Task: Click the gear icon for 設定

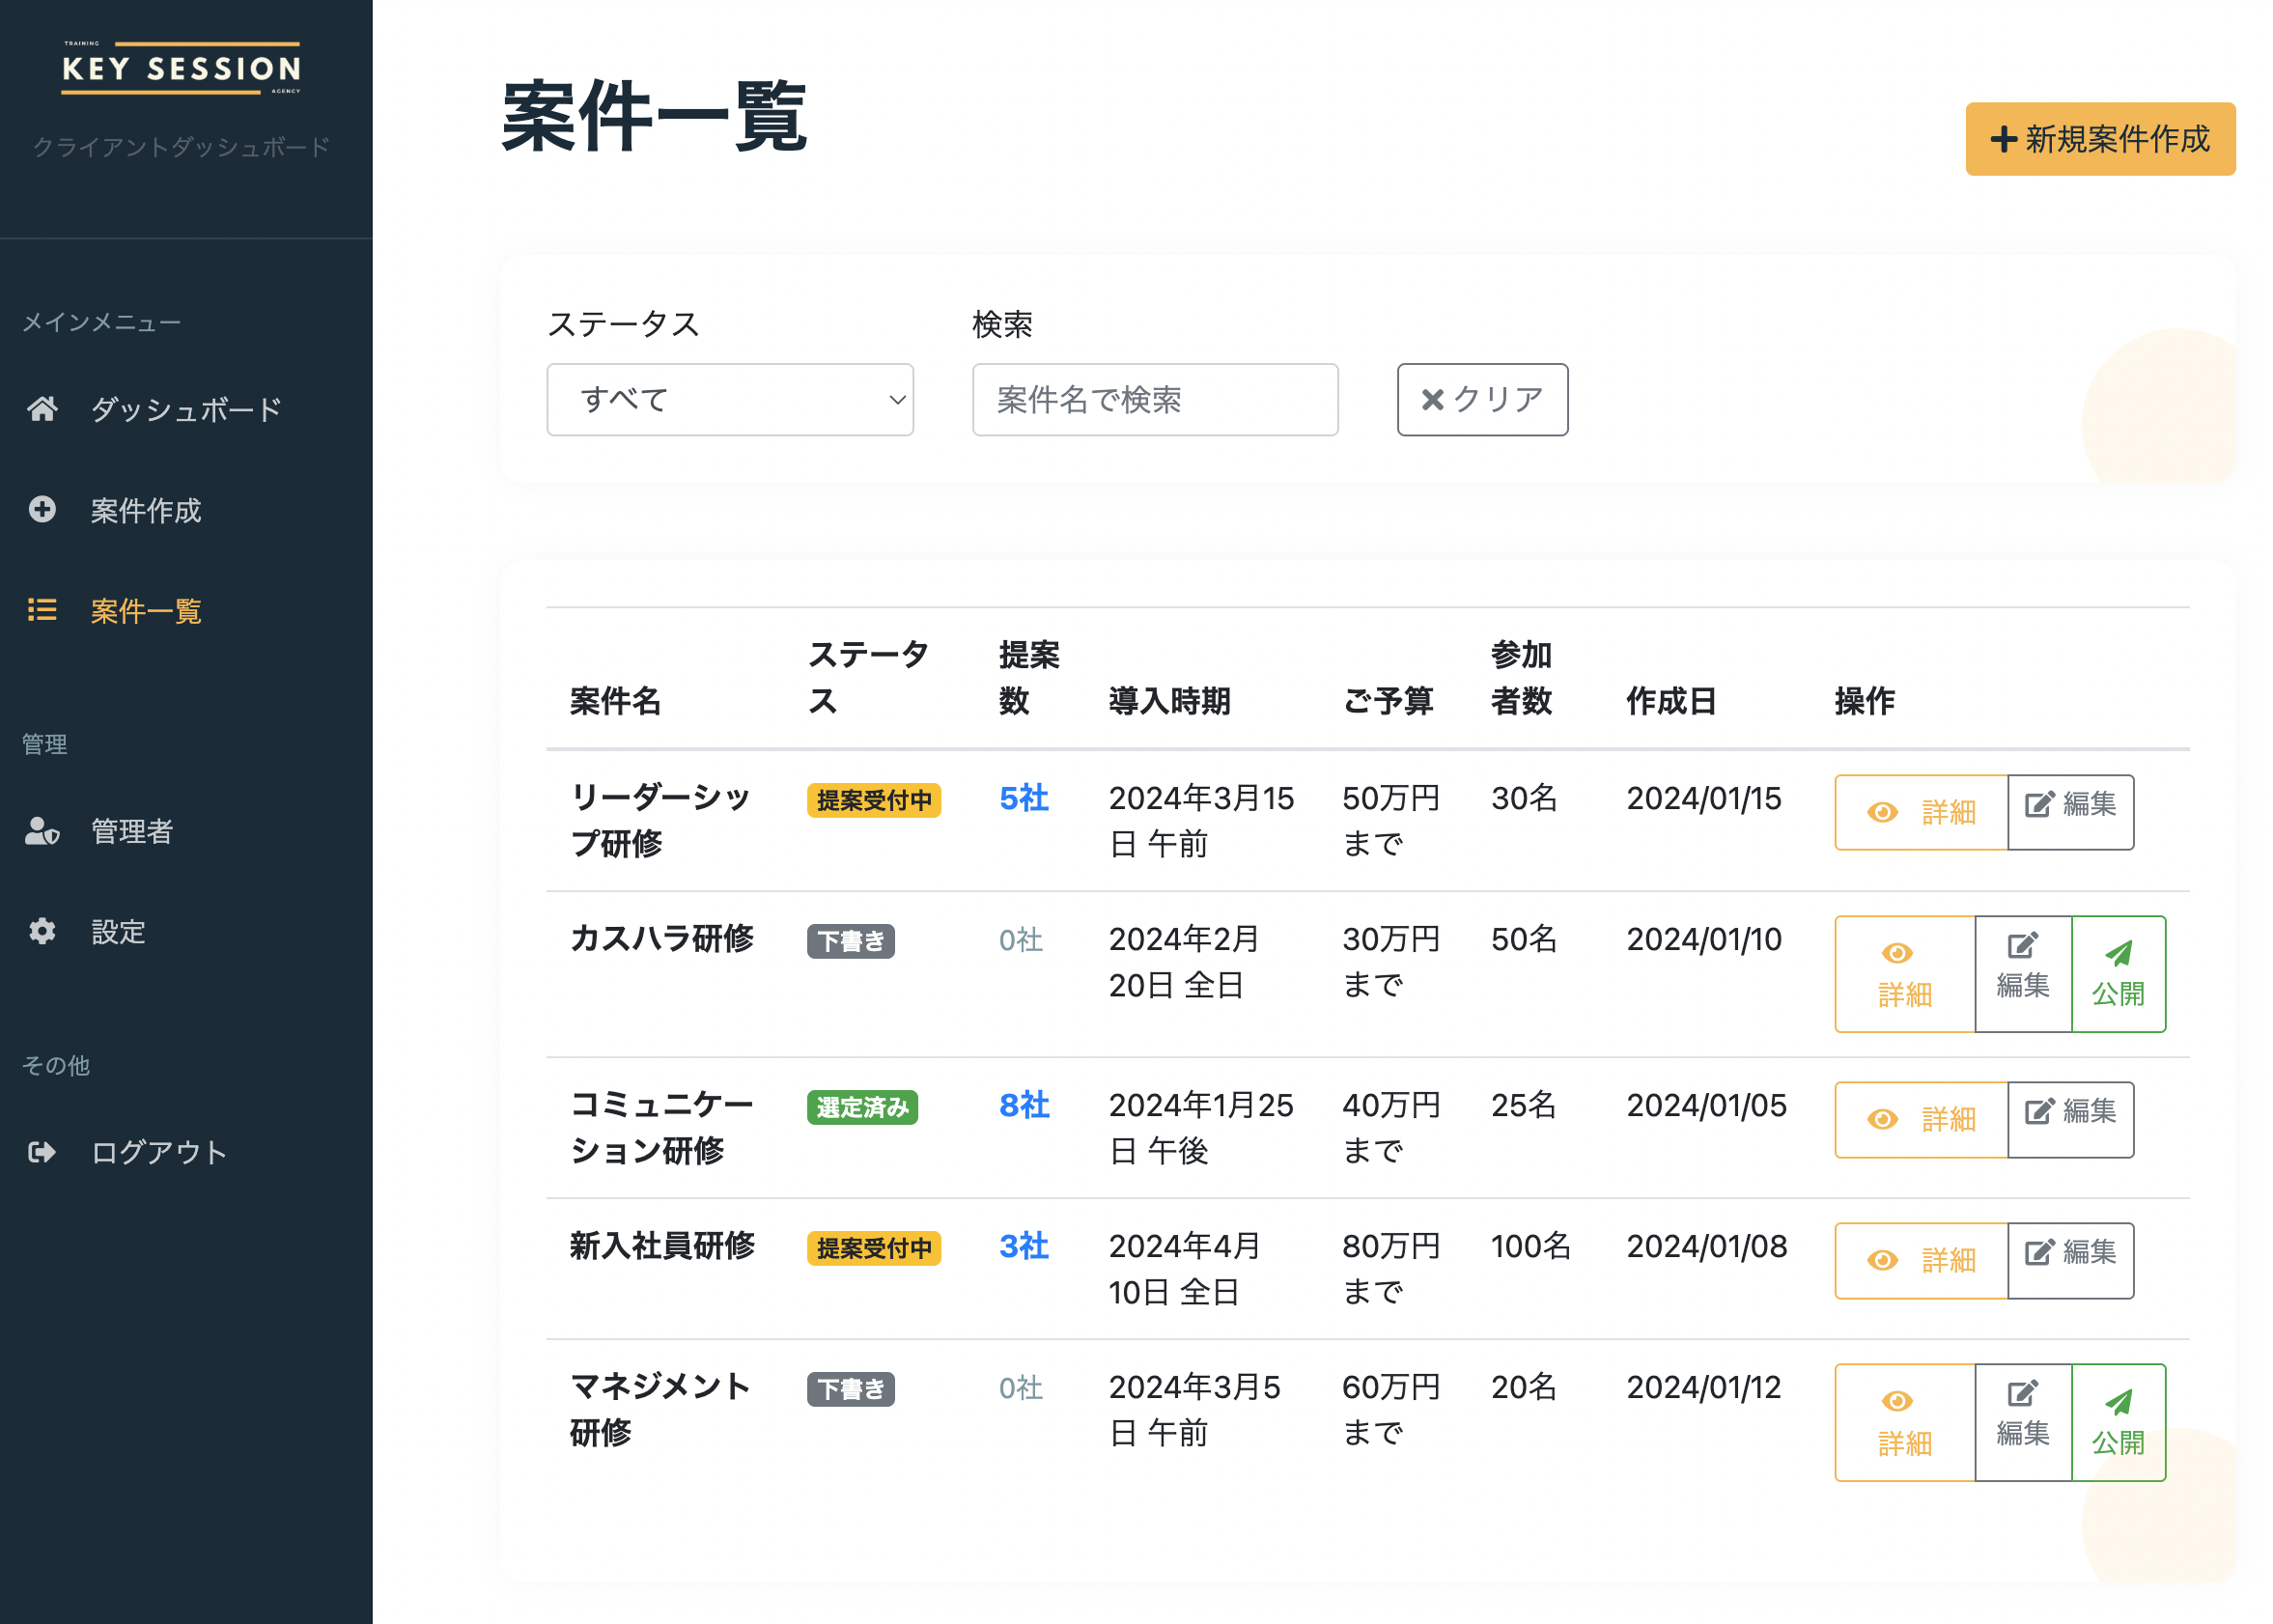Action: click(x=42, y=932)
